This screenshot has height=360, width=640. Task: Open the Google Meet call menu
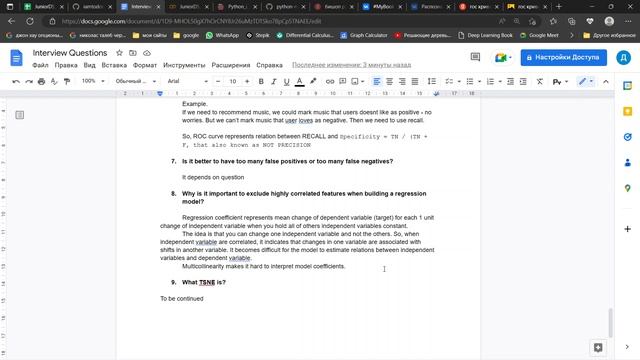click(503, 58)
